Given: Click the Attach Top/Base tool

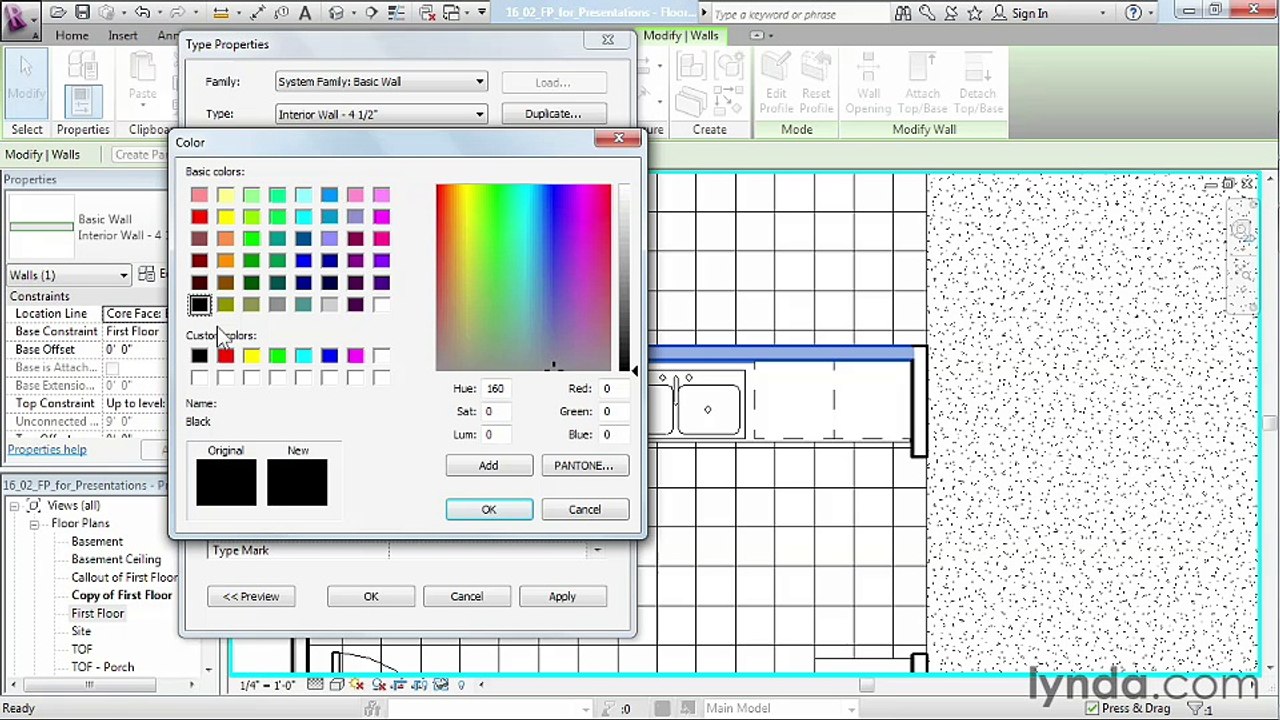Looking at the screenshot, I should tap(922, 83).
